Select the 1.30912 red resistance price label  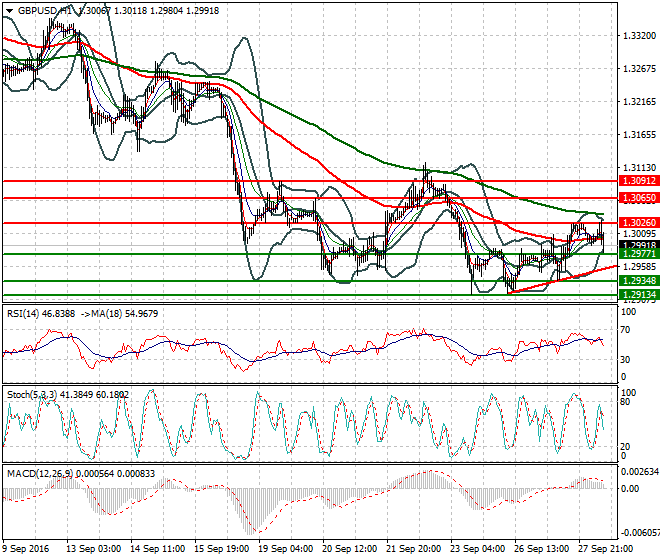pyautogui.click(x=639, y=181)
